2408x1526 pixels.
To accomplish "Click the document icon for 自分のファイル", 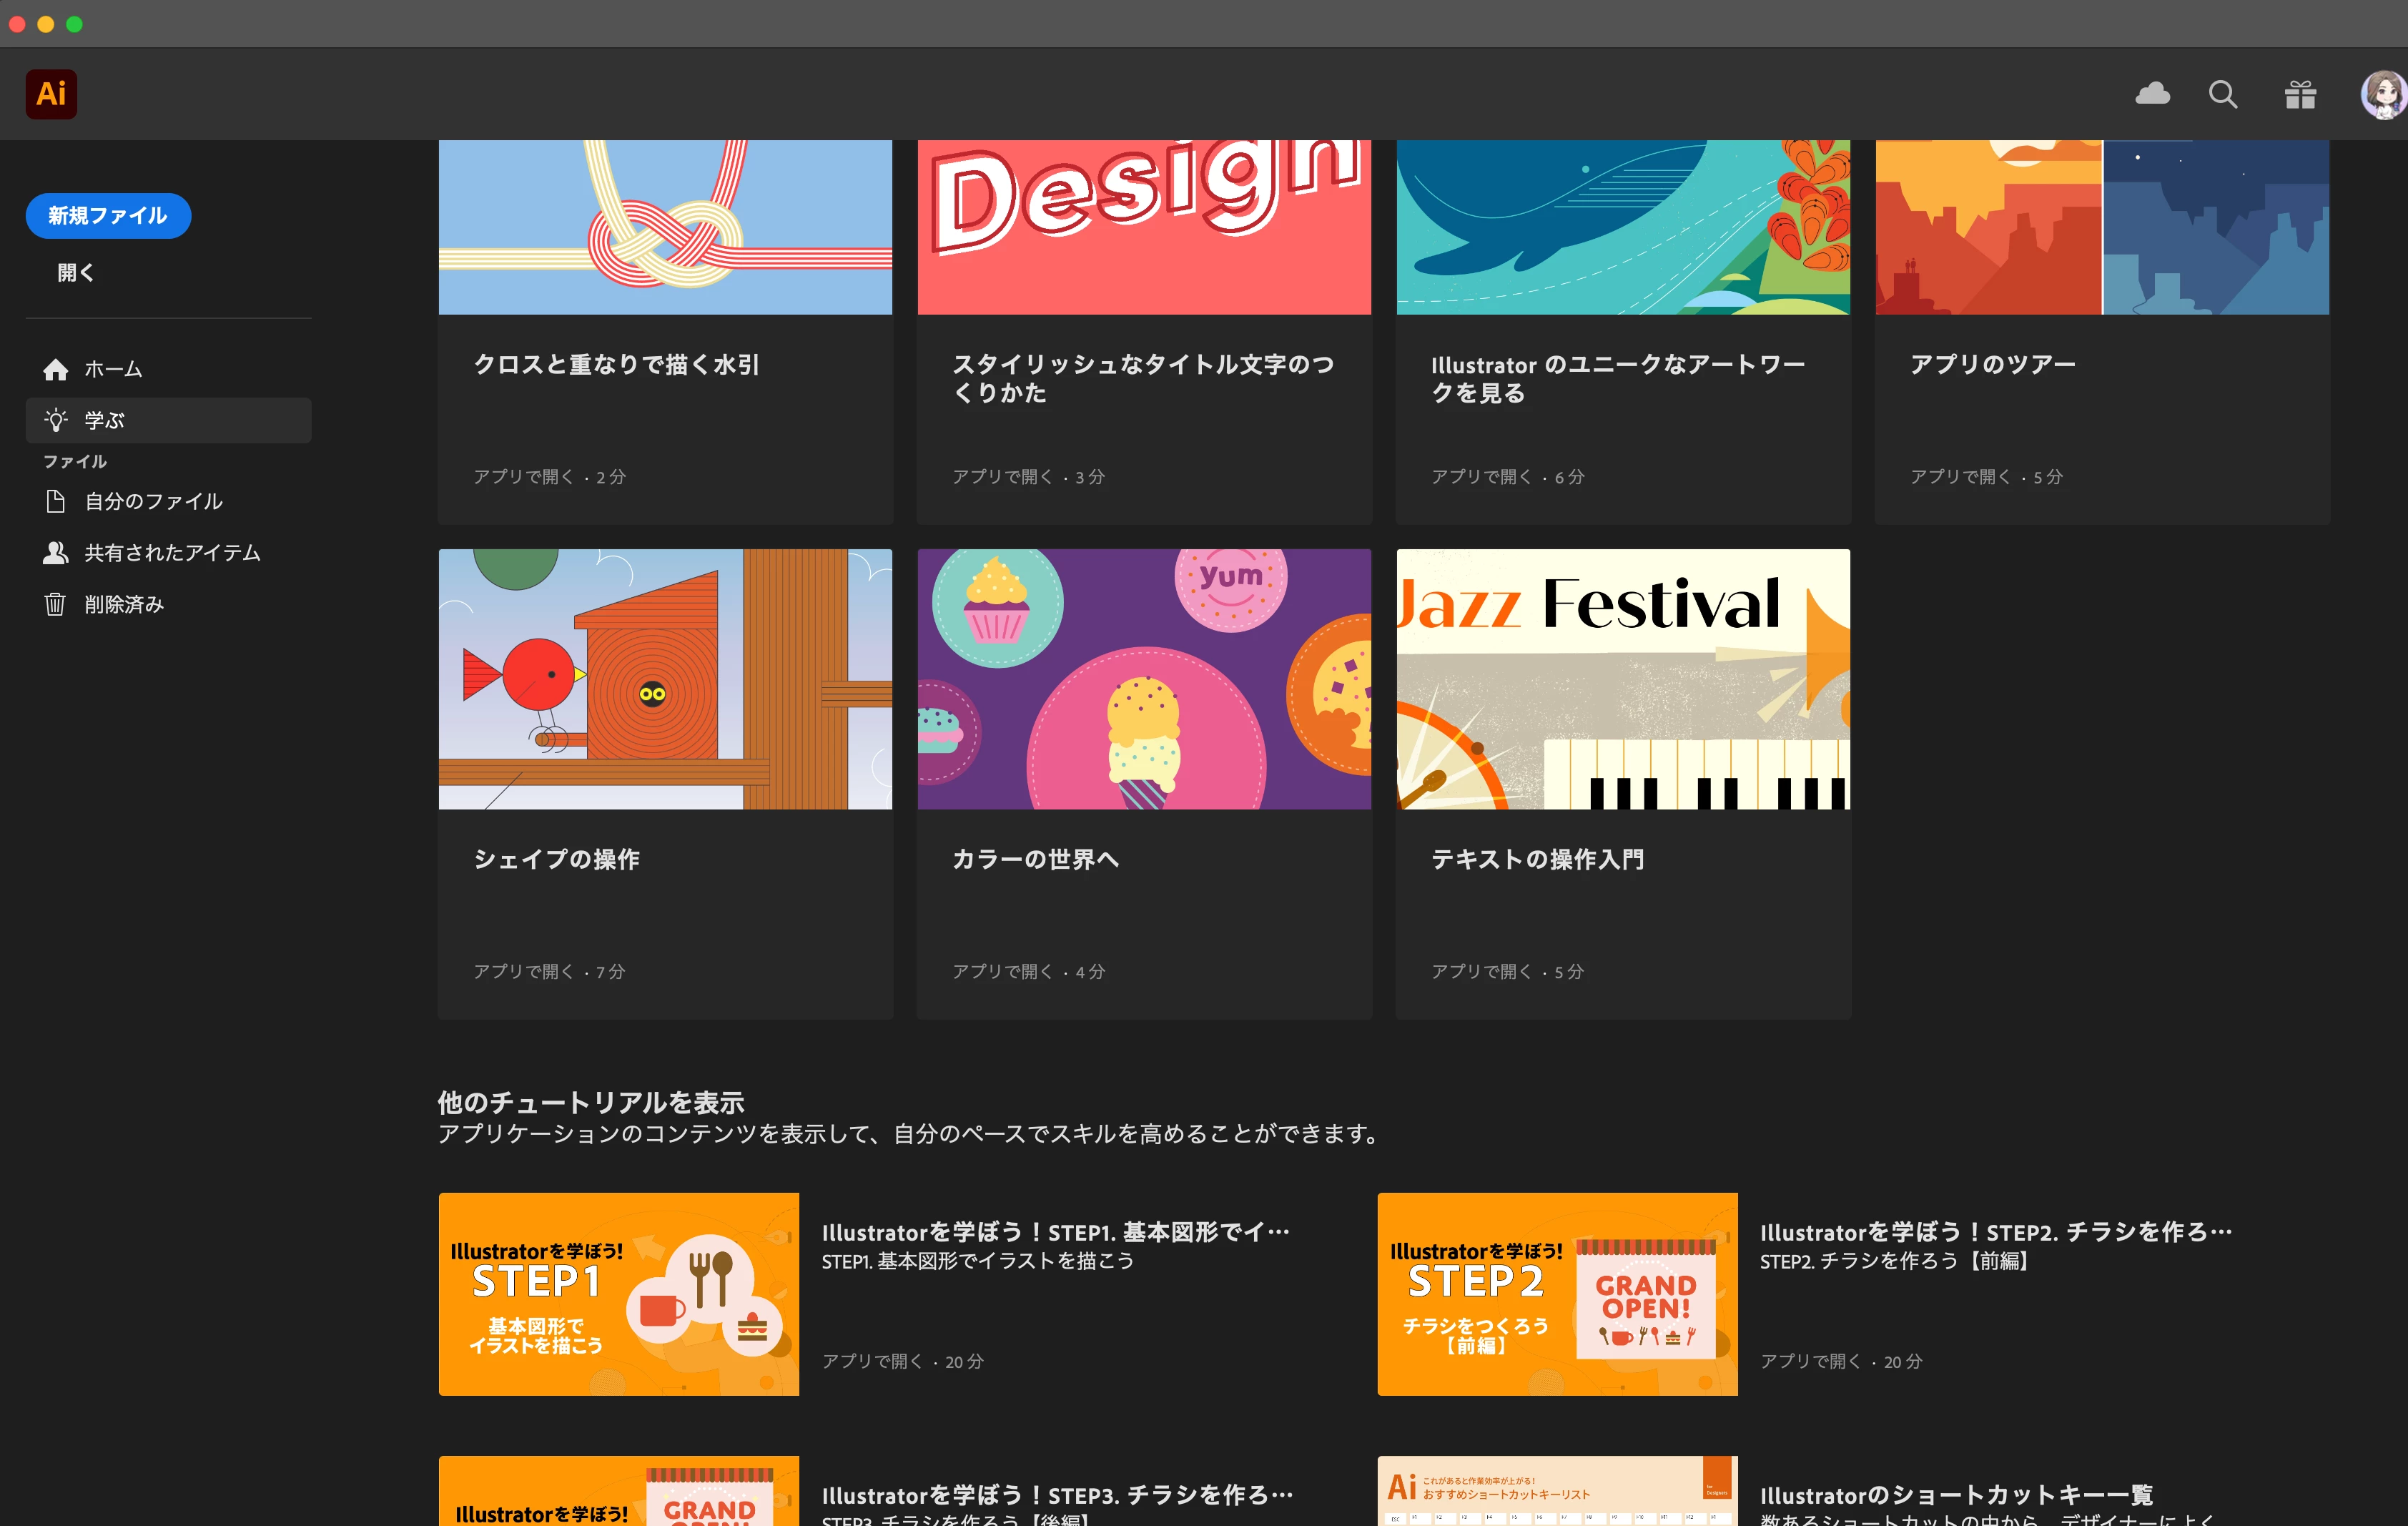I will [56, 501].
